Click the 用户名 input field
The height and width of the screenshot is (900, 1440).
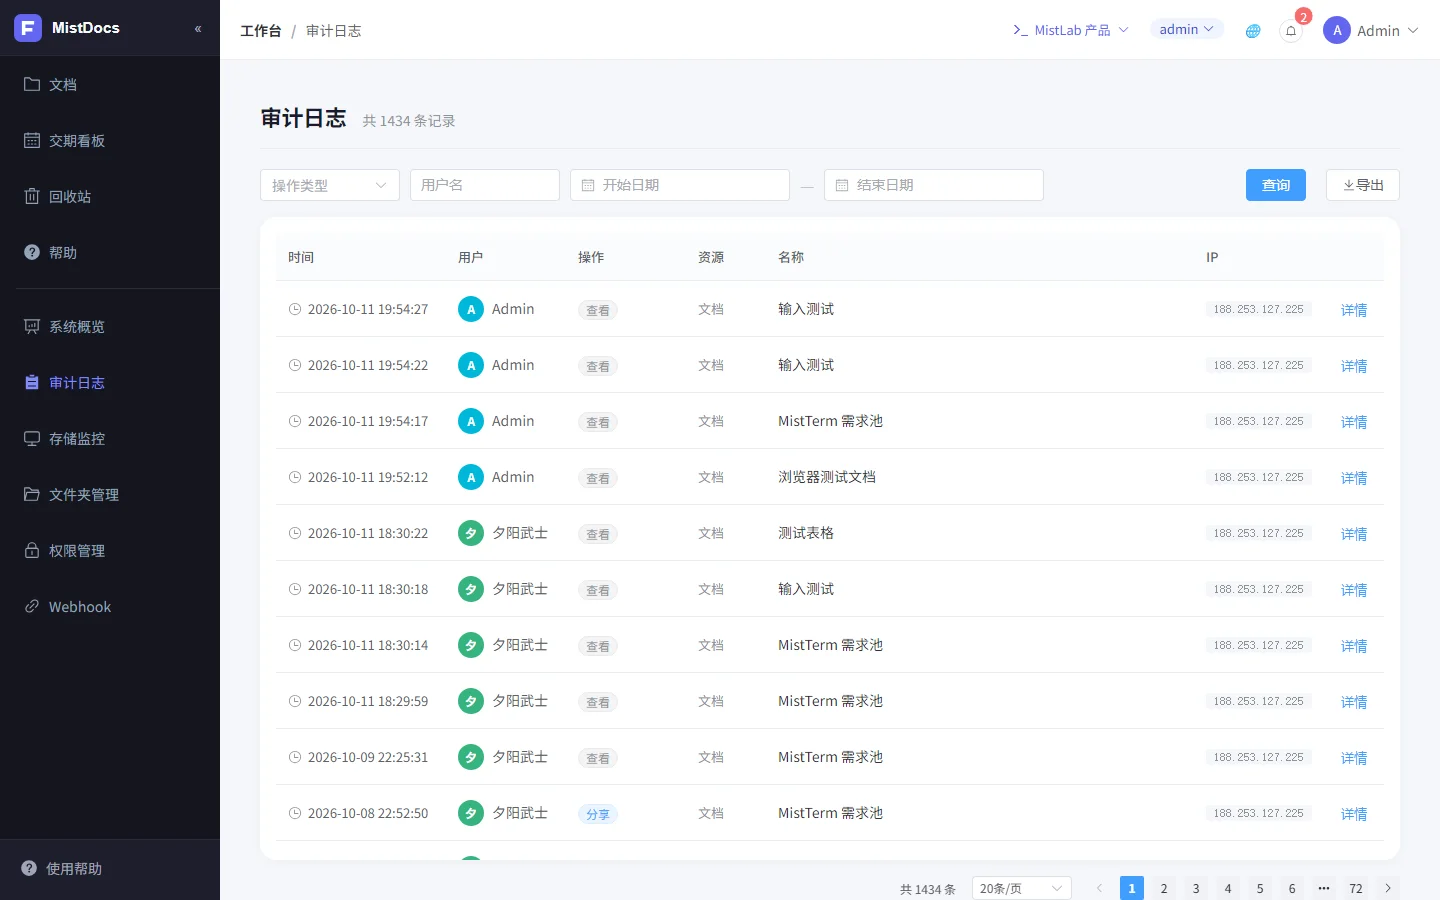tap(485, 185)
